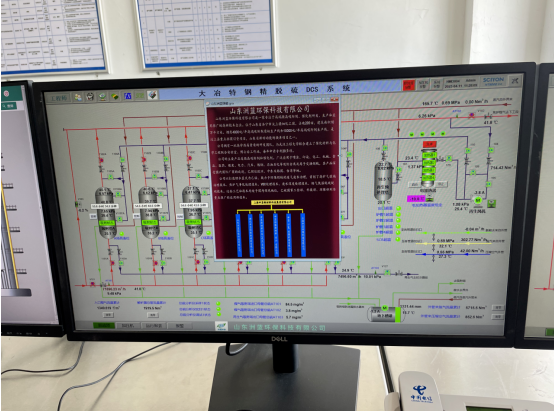Select the green motor M blower icon
This screenshot has height=411, width=554.
[x=478, y=200]
